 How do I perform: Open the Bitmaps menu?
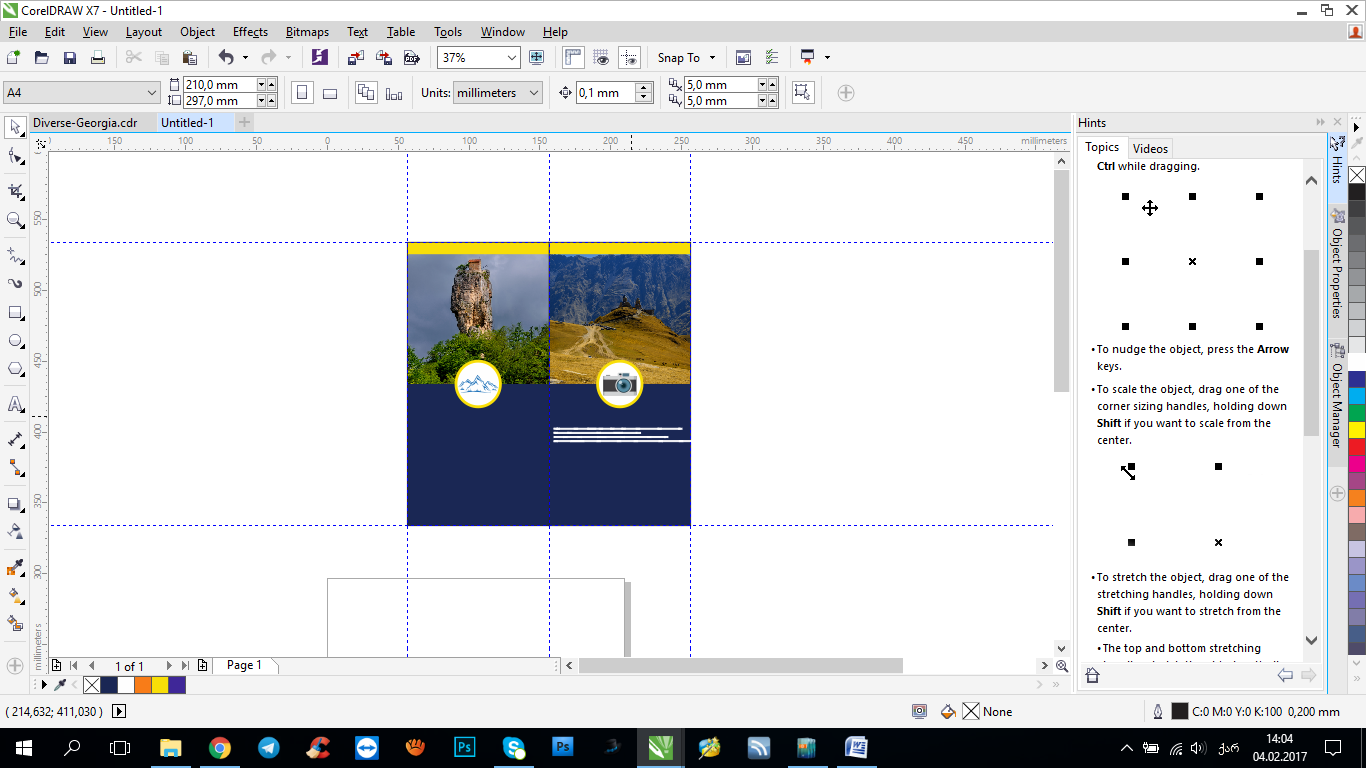coord(307,32)
